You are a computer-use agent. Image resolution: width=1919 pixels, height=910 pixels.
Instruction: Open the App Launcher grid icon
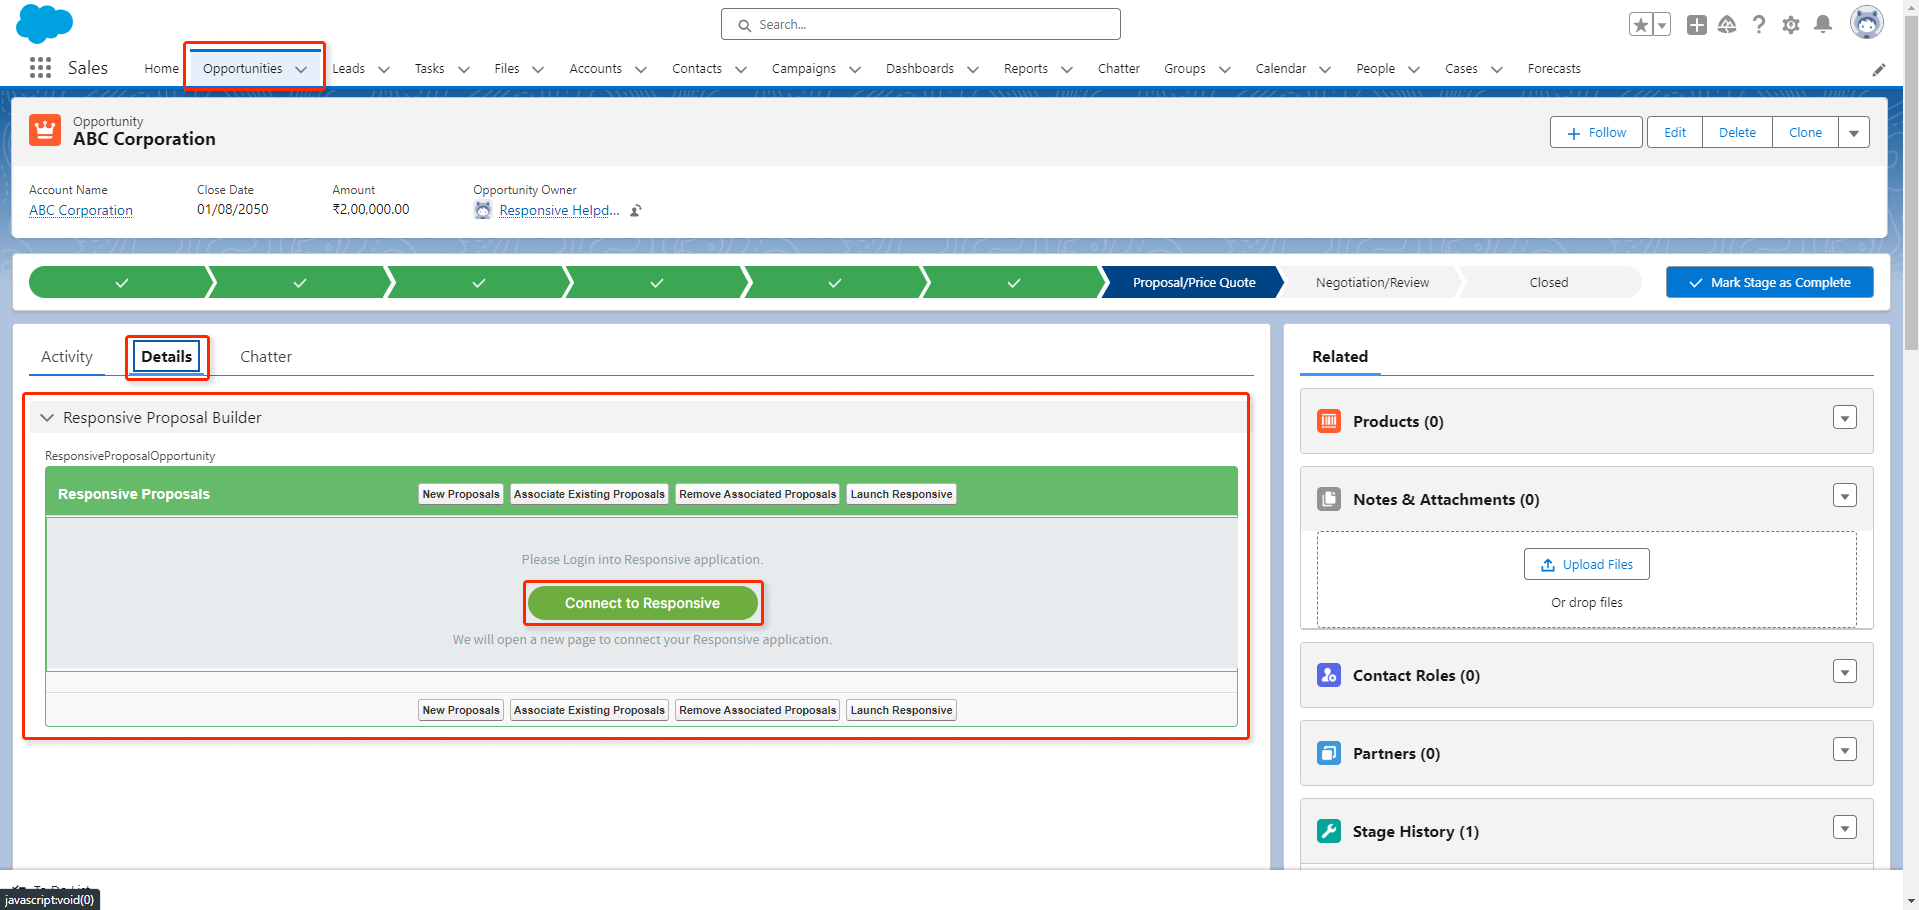tap(40, 68)
